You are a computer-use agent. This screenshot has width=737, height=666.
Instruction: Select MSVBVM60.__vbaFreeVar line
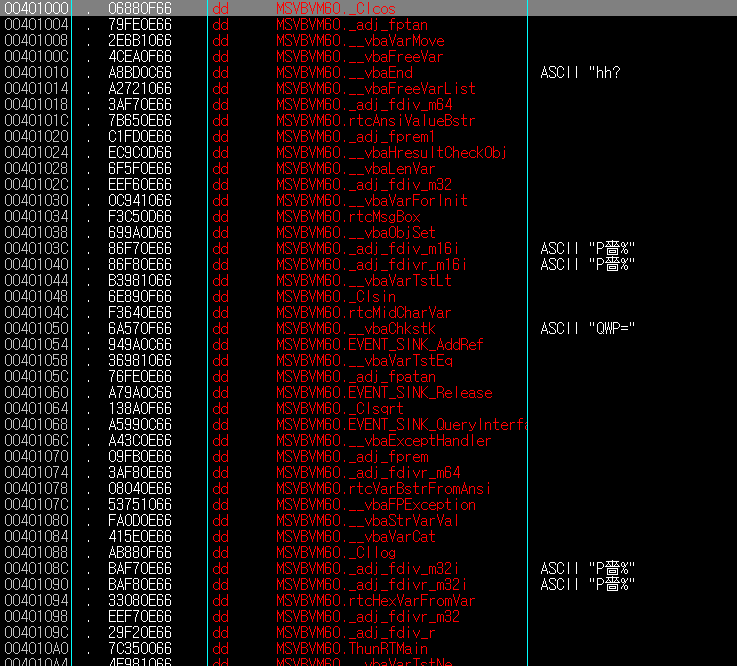click(360, 56)
